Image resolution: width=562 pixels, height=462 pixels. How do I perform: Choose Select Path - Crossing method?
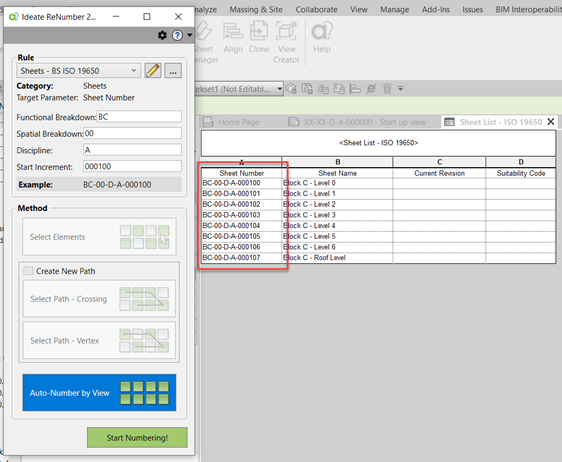pos(99,299)
